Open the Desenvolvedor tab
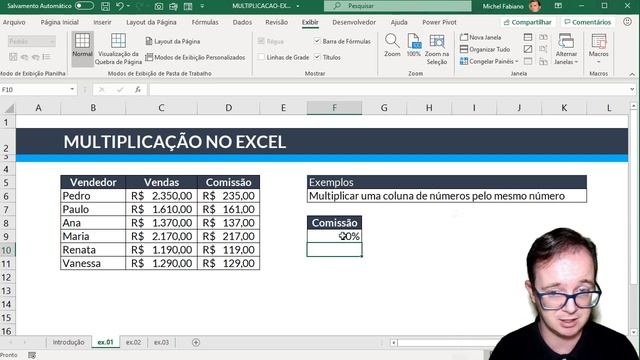Screen dimensions: 640x360 pos(354,22)
